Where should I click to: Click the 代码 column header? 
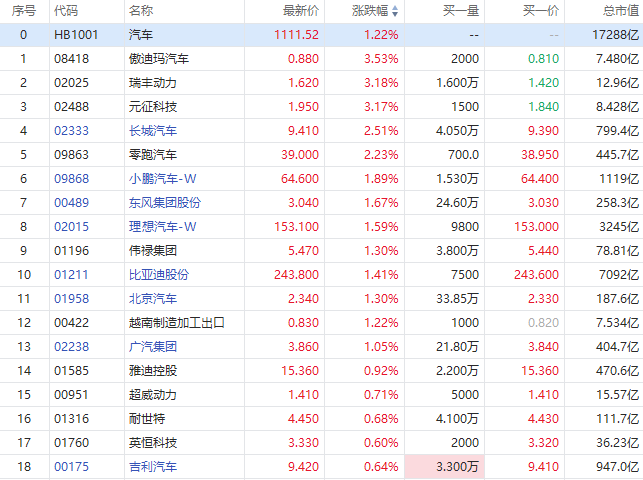click(x=66, y=11)
